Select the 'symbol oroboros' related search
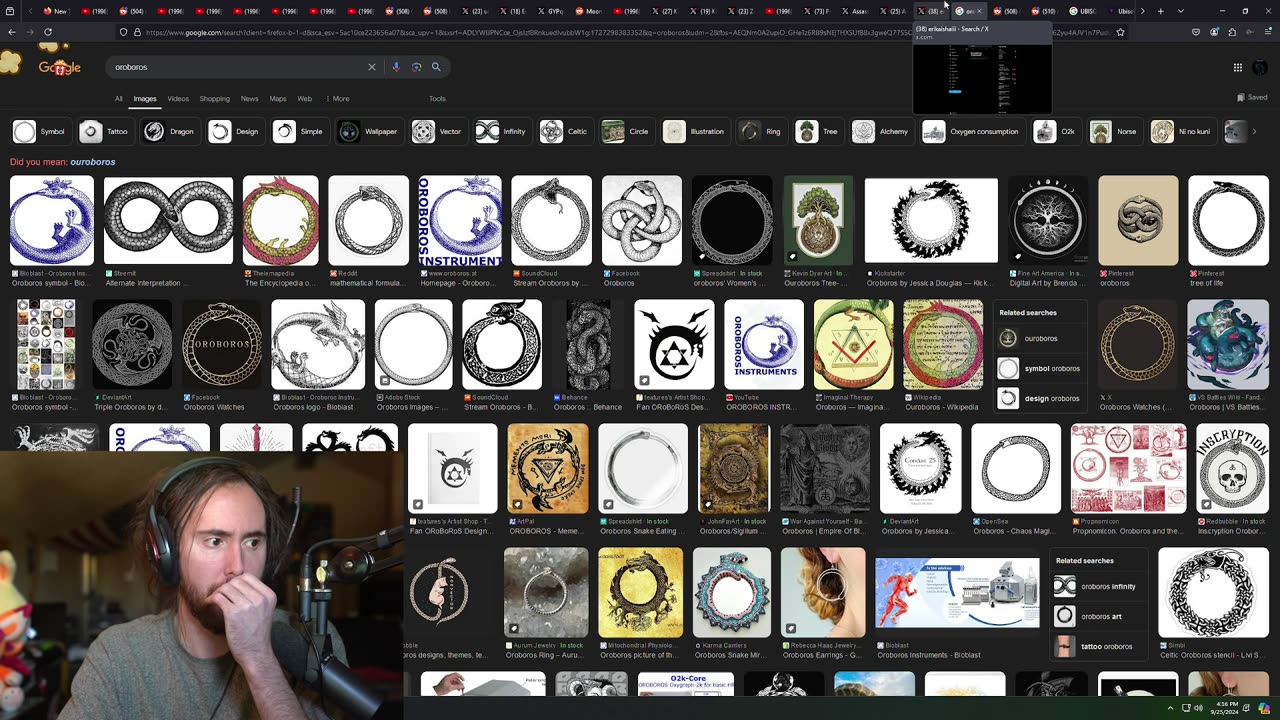 [x=1041, y=368]
